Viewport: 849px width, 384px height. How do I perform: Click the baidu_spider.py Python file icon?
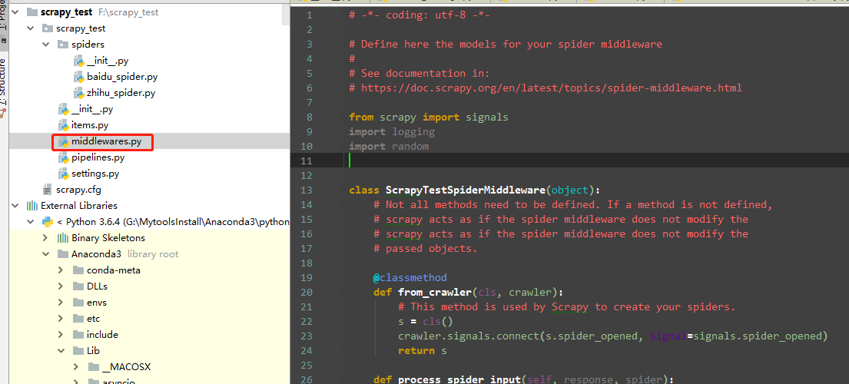(79, 77)
